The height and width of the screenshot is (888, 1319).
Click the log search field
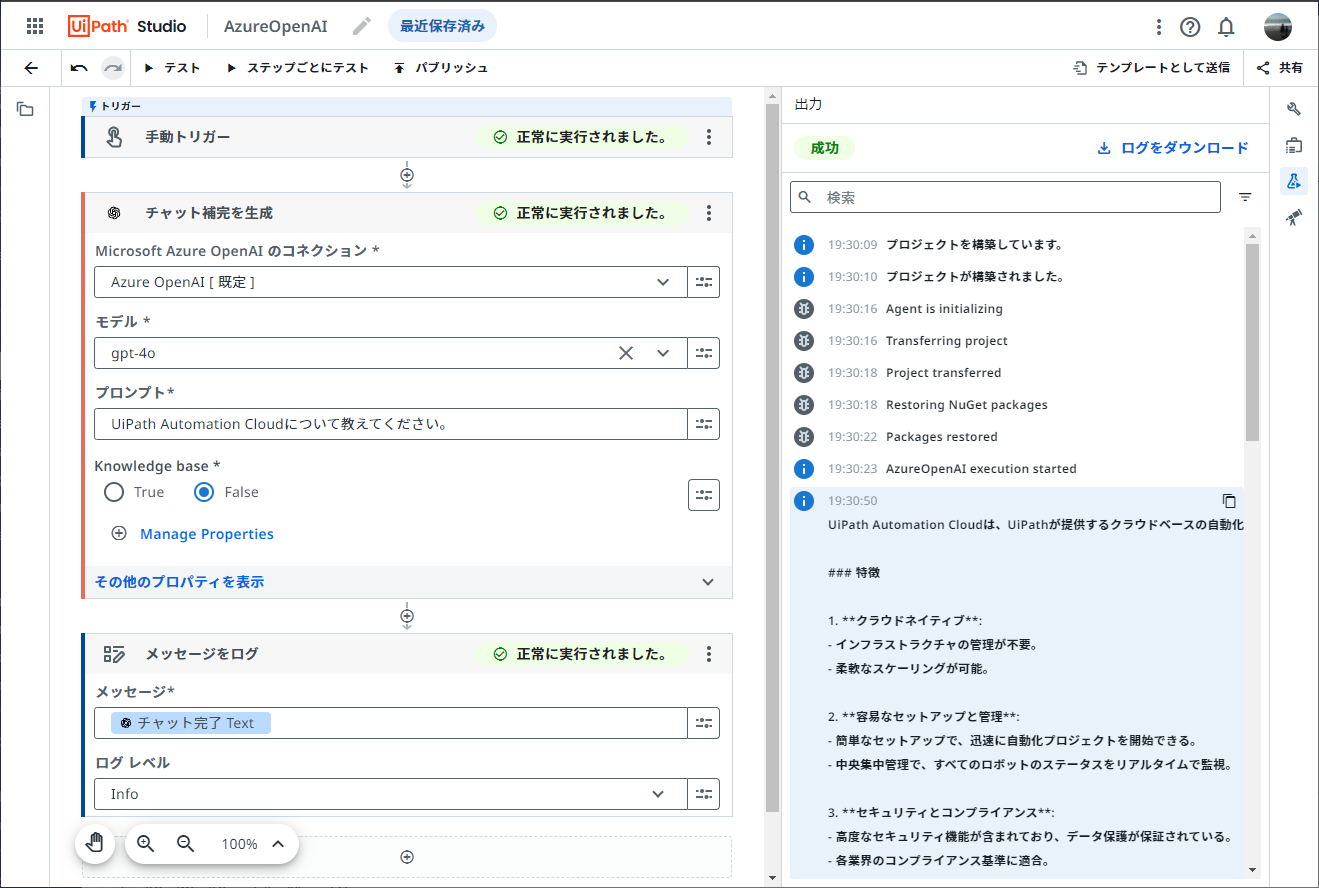pos(1000,197)
